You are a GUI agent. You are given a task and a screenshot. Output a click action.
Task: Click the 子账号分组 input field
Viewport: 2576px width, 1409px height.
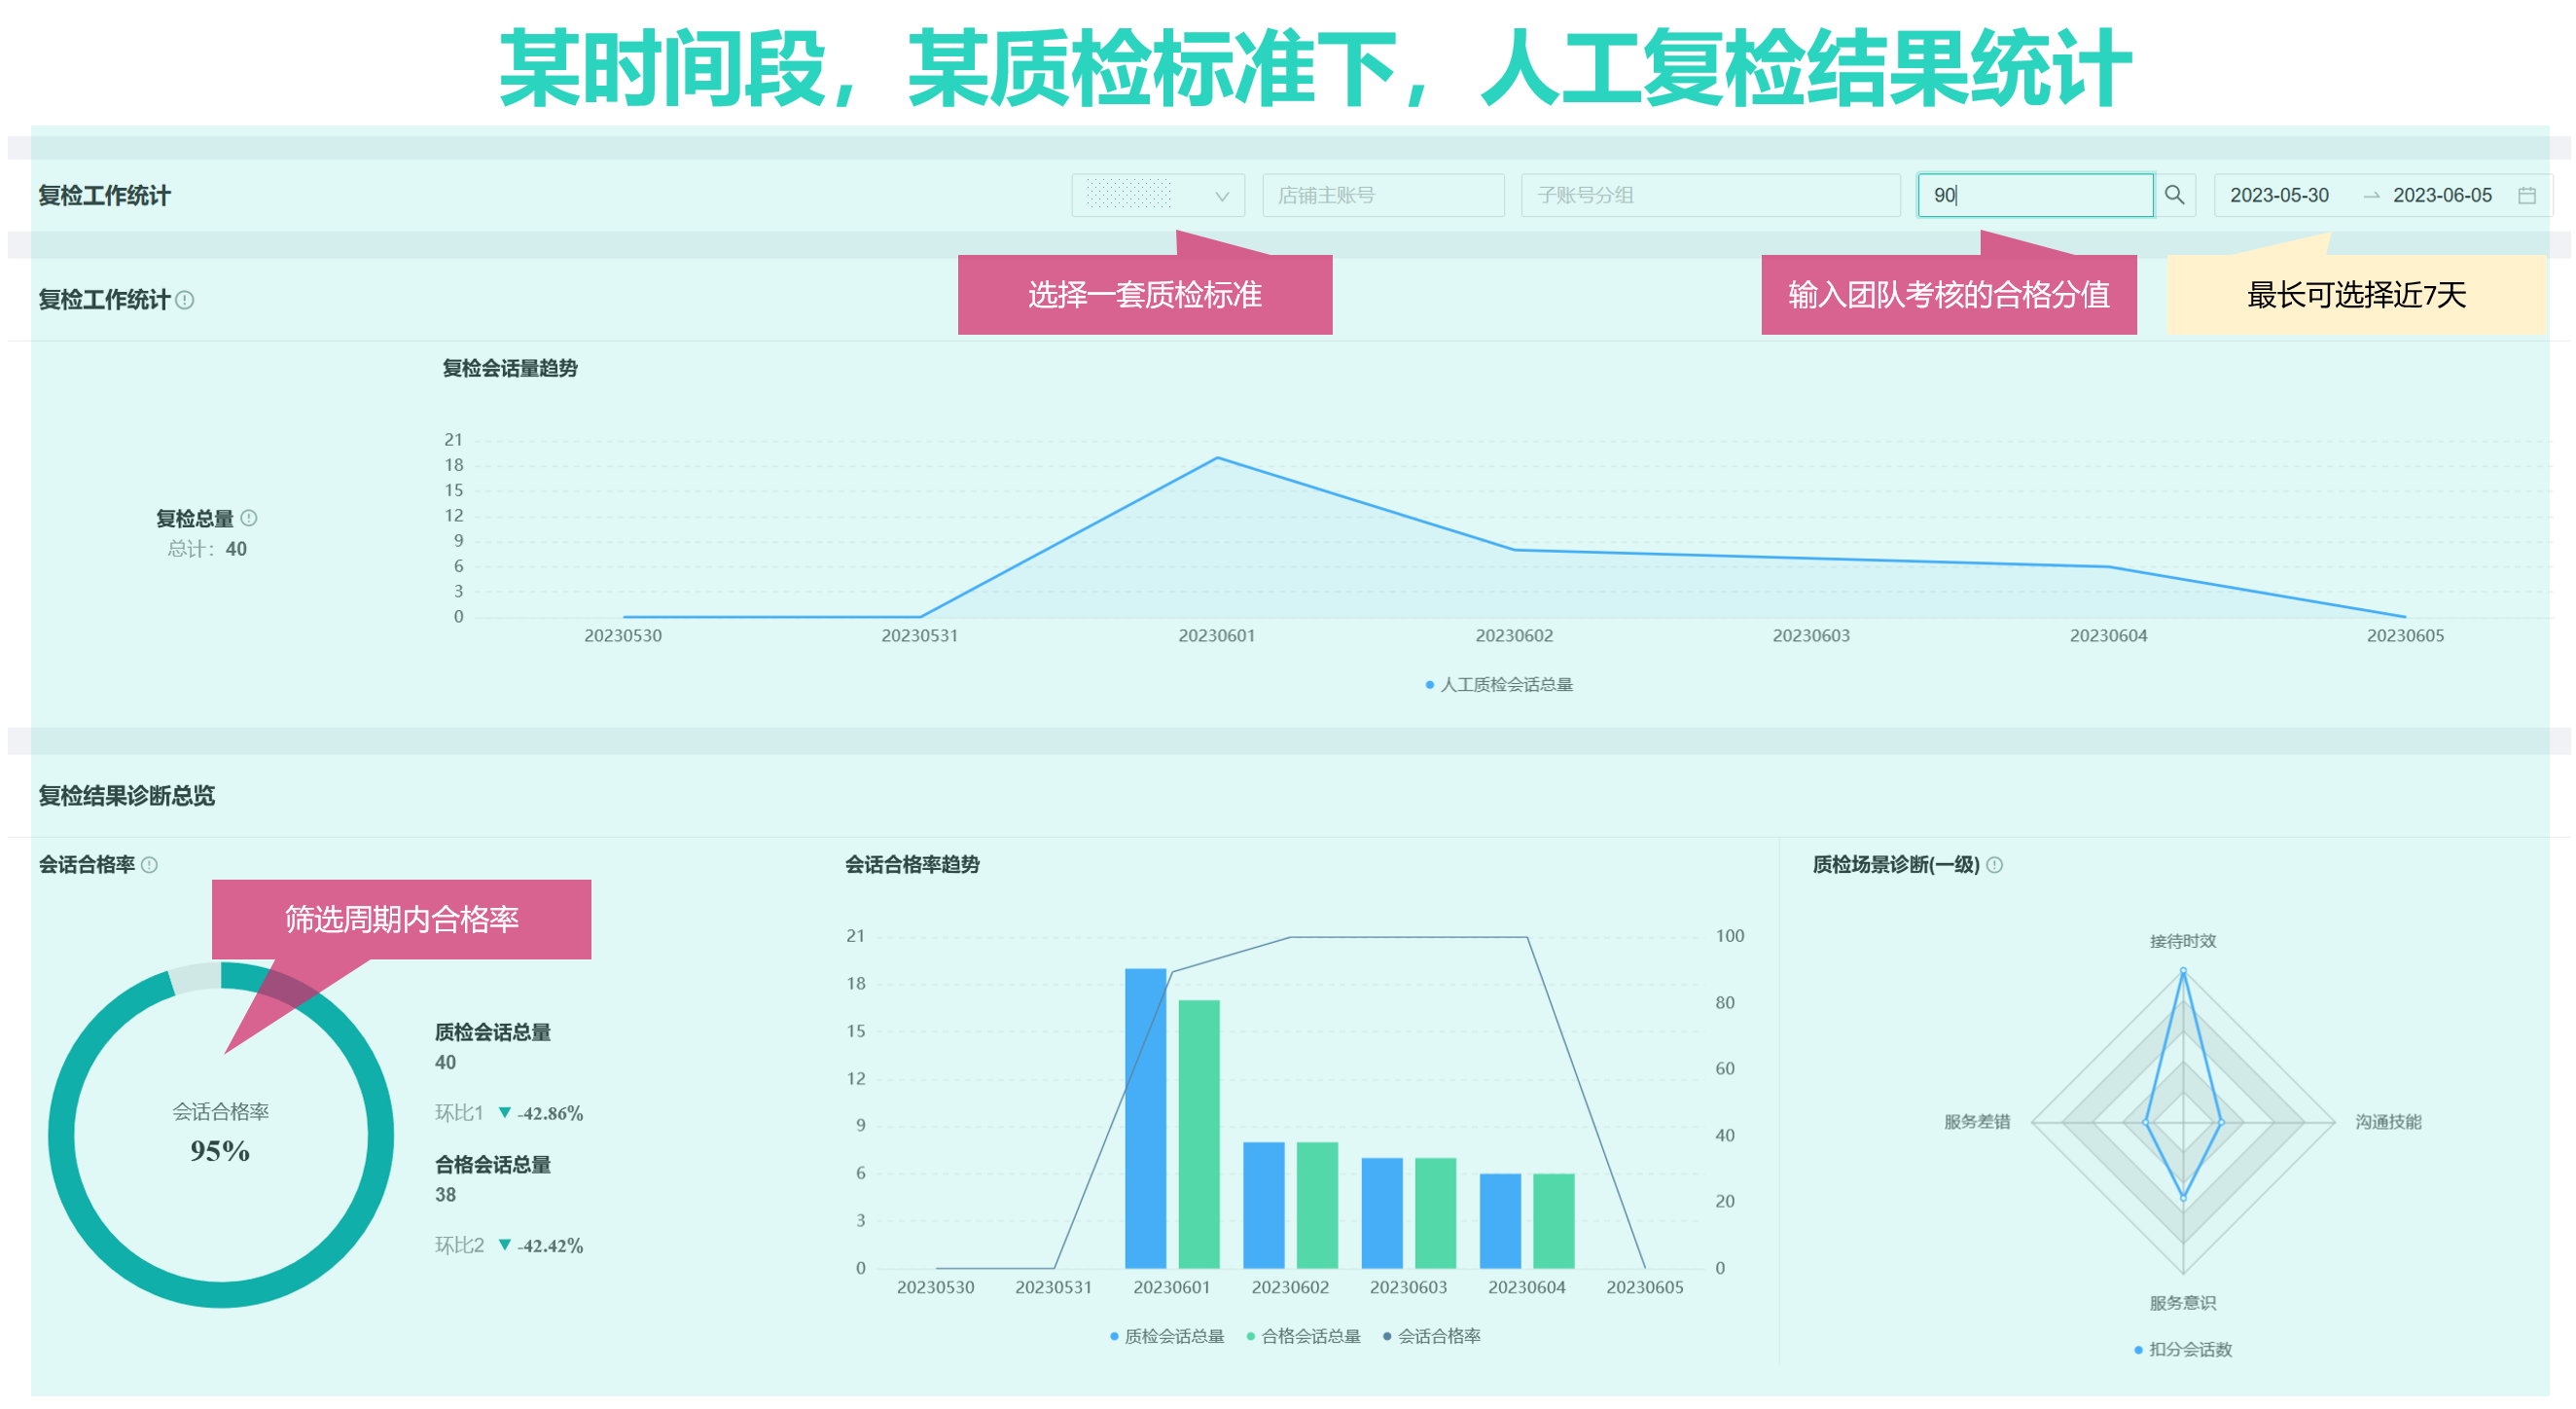1710,195
